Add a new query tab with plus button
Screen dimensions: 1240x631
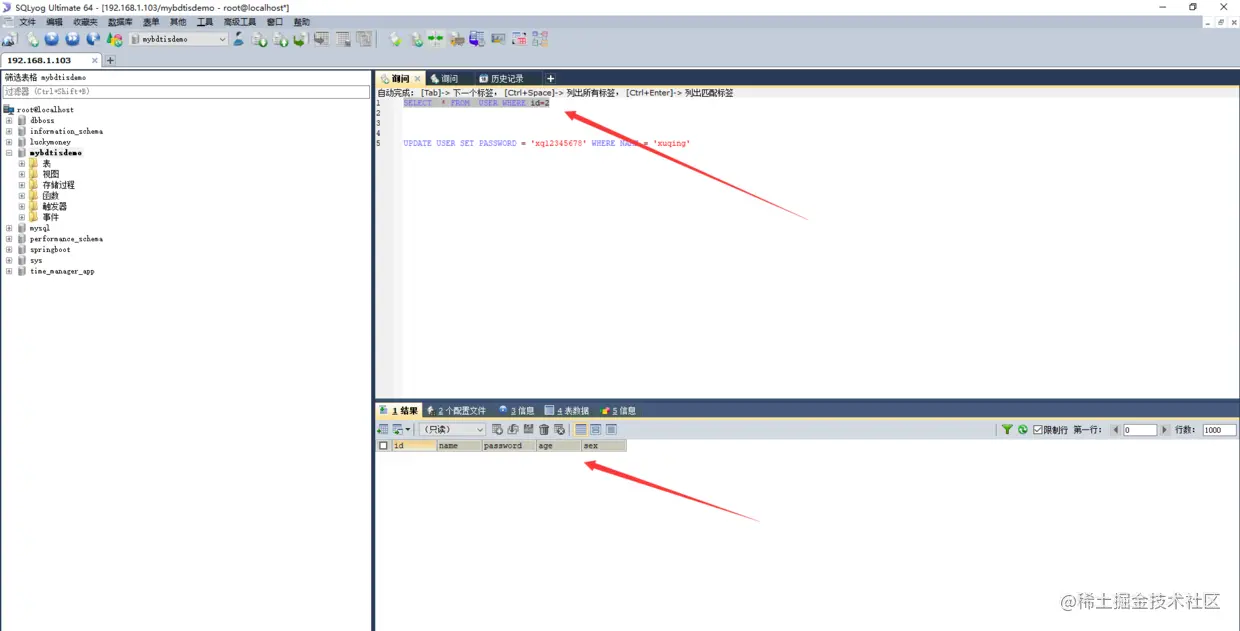pos(550,78)
